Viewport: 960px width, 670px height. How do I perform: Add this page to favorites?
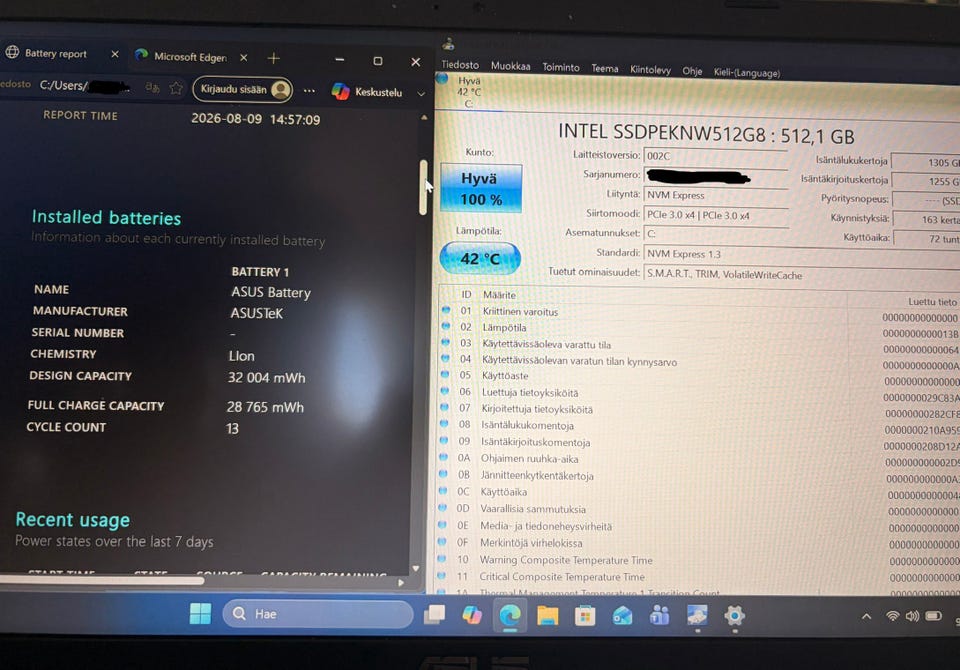click(x=176, y=88)
